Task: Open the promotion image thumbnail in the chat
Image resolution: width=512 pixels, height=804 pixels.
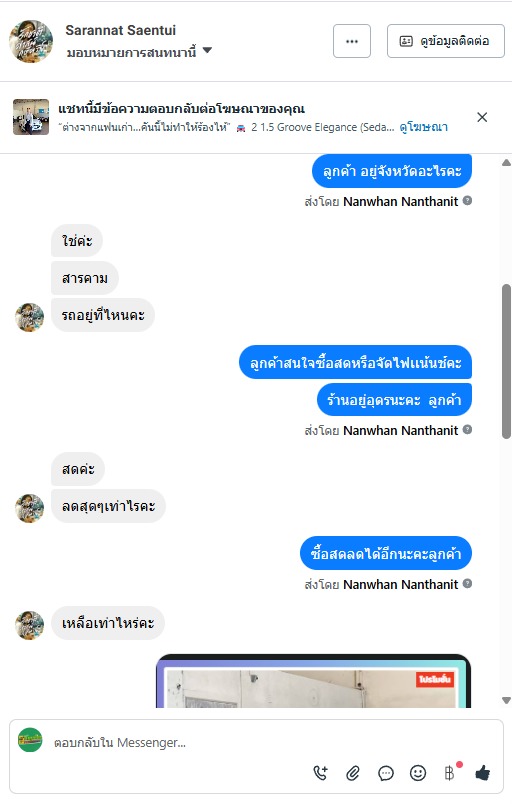Action: pos(313,681)
